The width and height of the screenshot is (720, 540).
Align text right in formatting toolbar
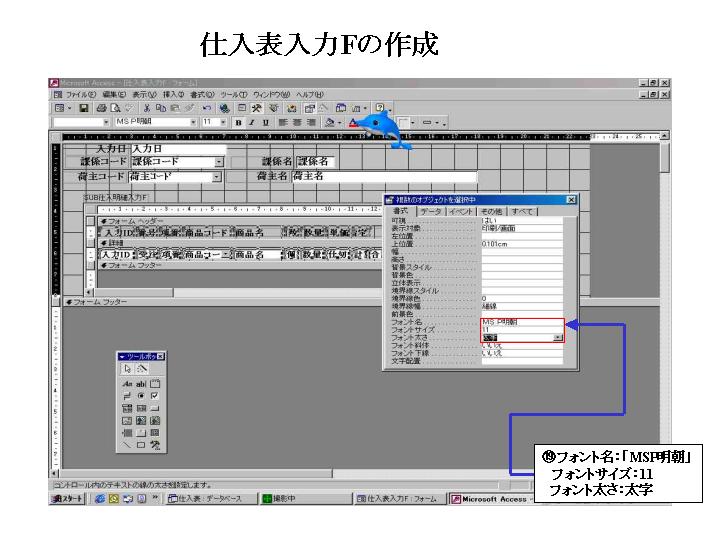[x=311, y=123]
